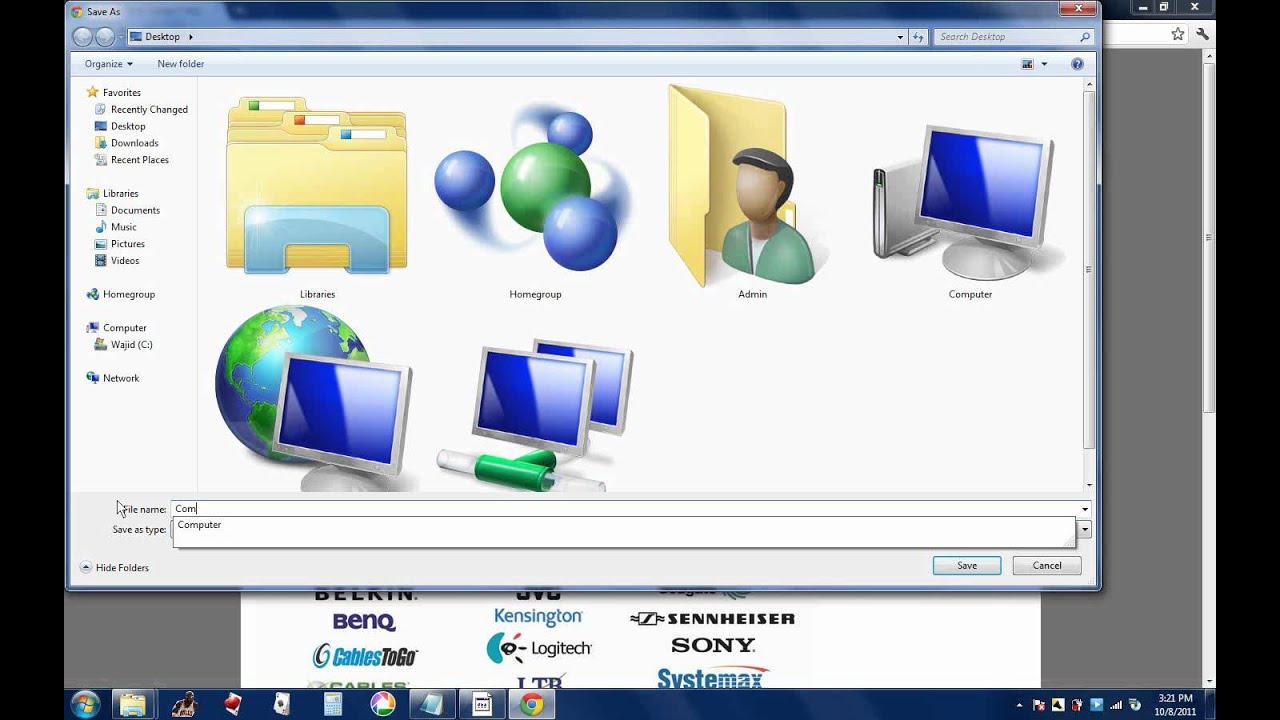Click the file pane vertical scrollbar

click(x=1089, y=270)
